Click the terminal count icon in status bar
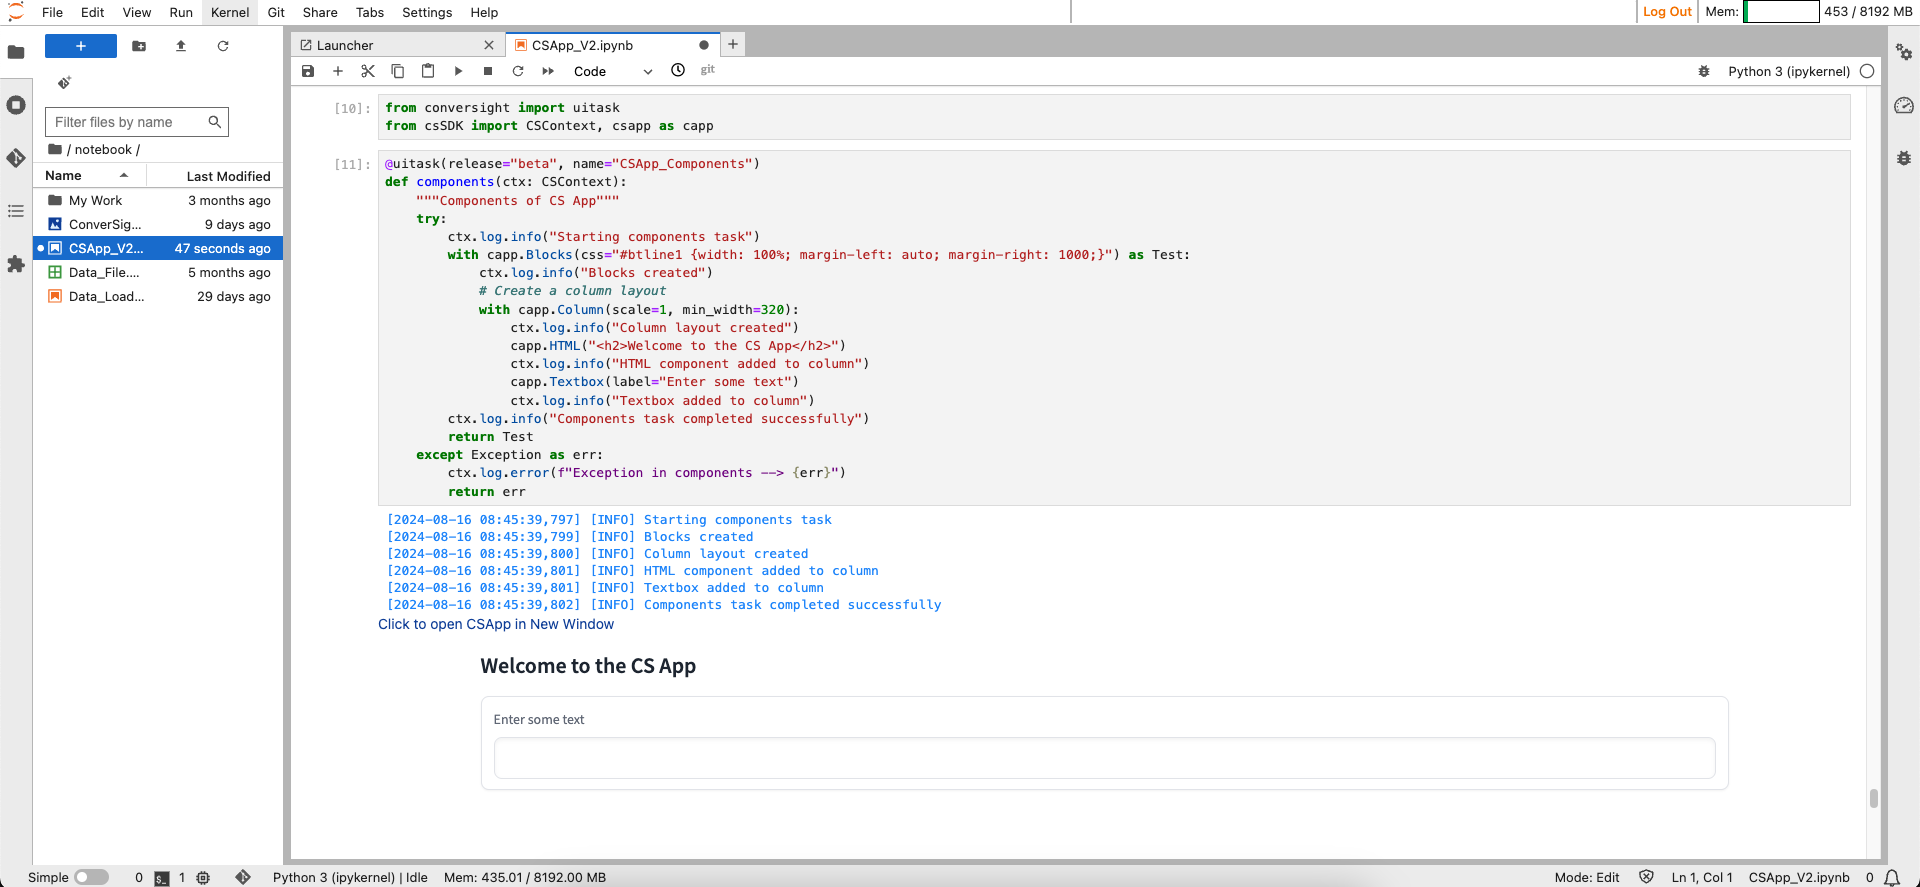 (161, 878)
